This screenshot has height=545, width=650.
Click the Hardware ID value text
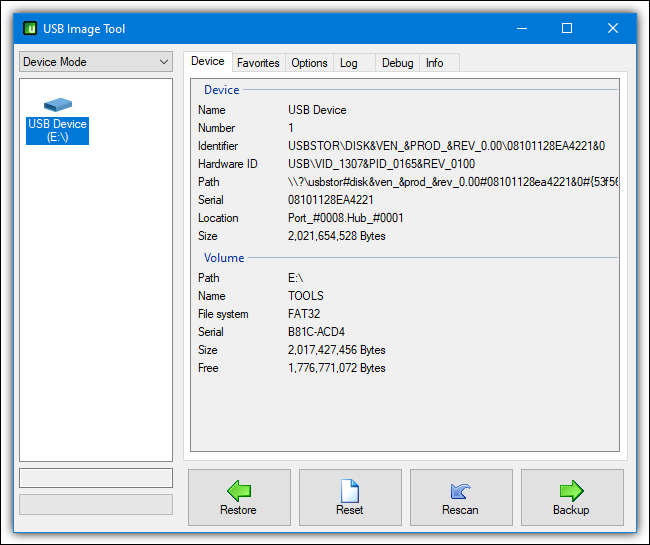381,164
